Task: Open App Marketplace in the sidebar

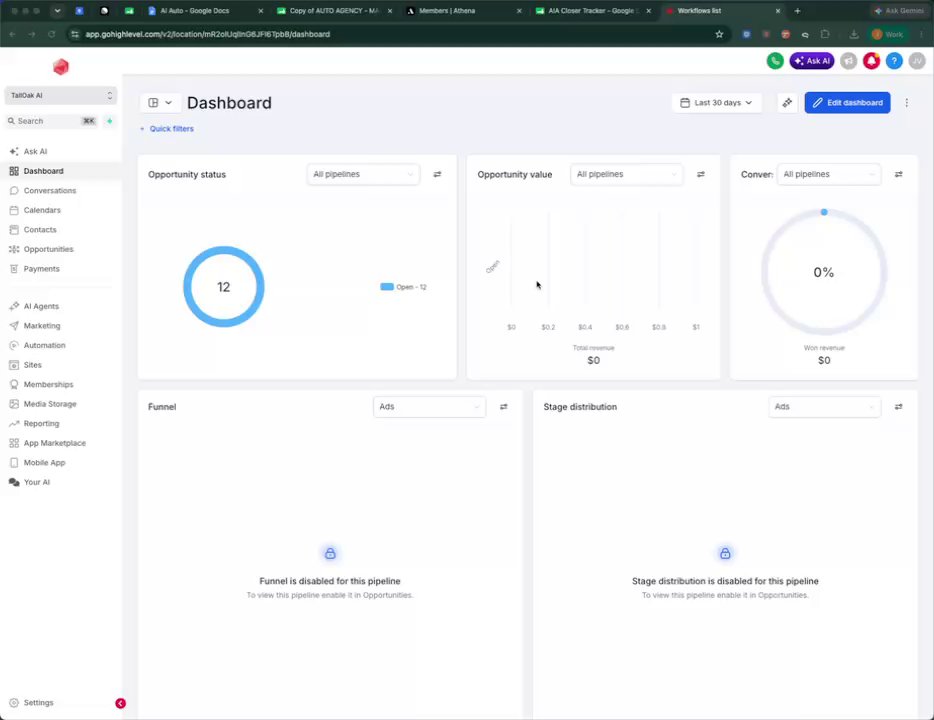Action: pos(60,443)
